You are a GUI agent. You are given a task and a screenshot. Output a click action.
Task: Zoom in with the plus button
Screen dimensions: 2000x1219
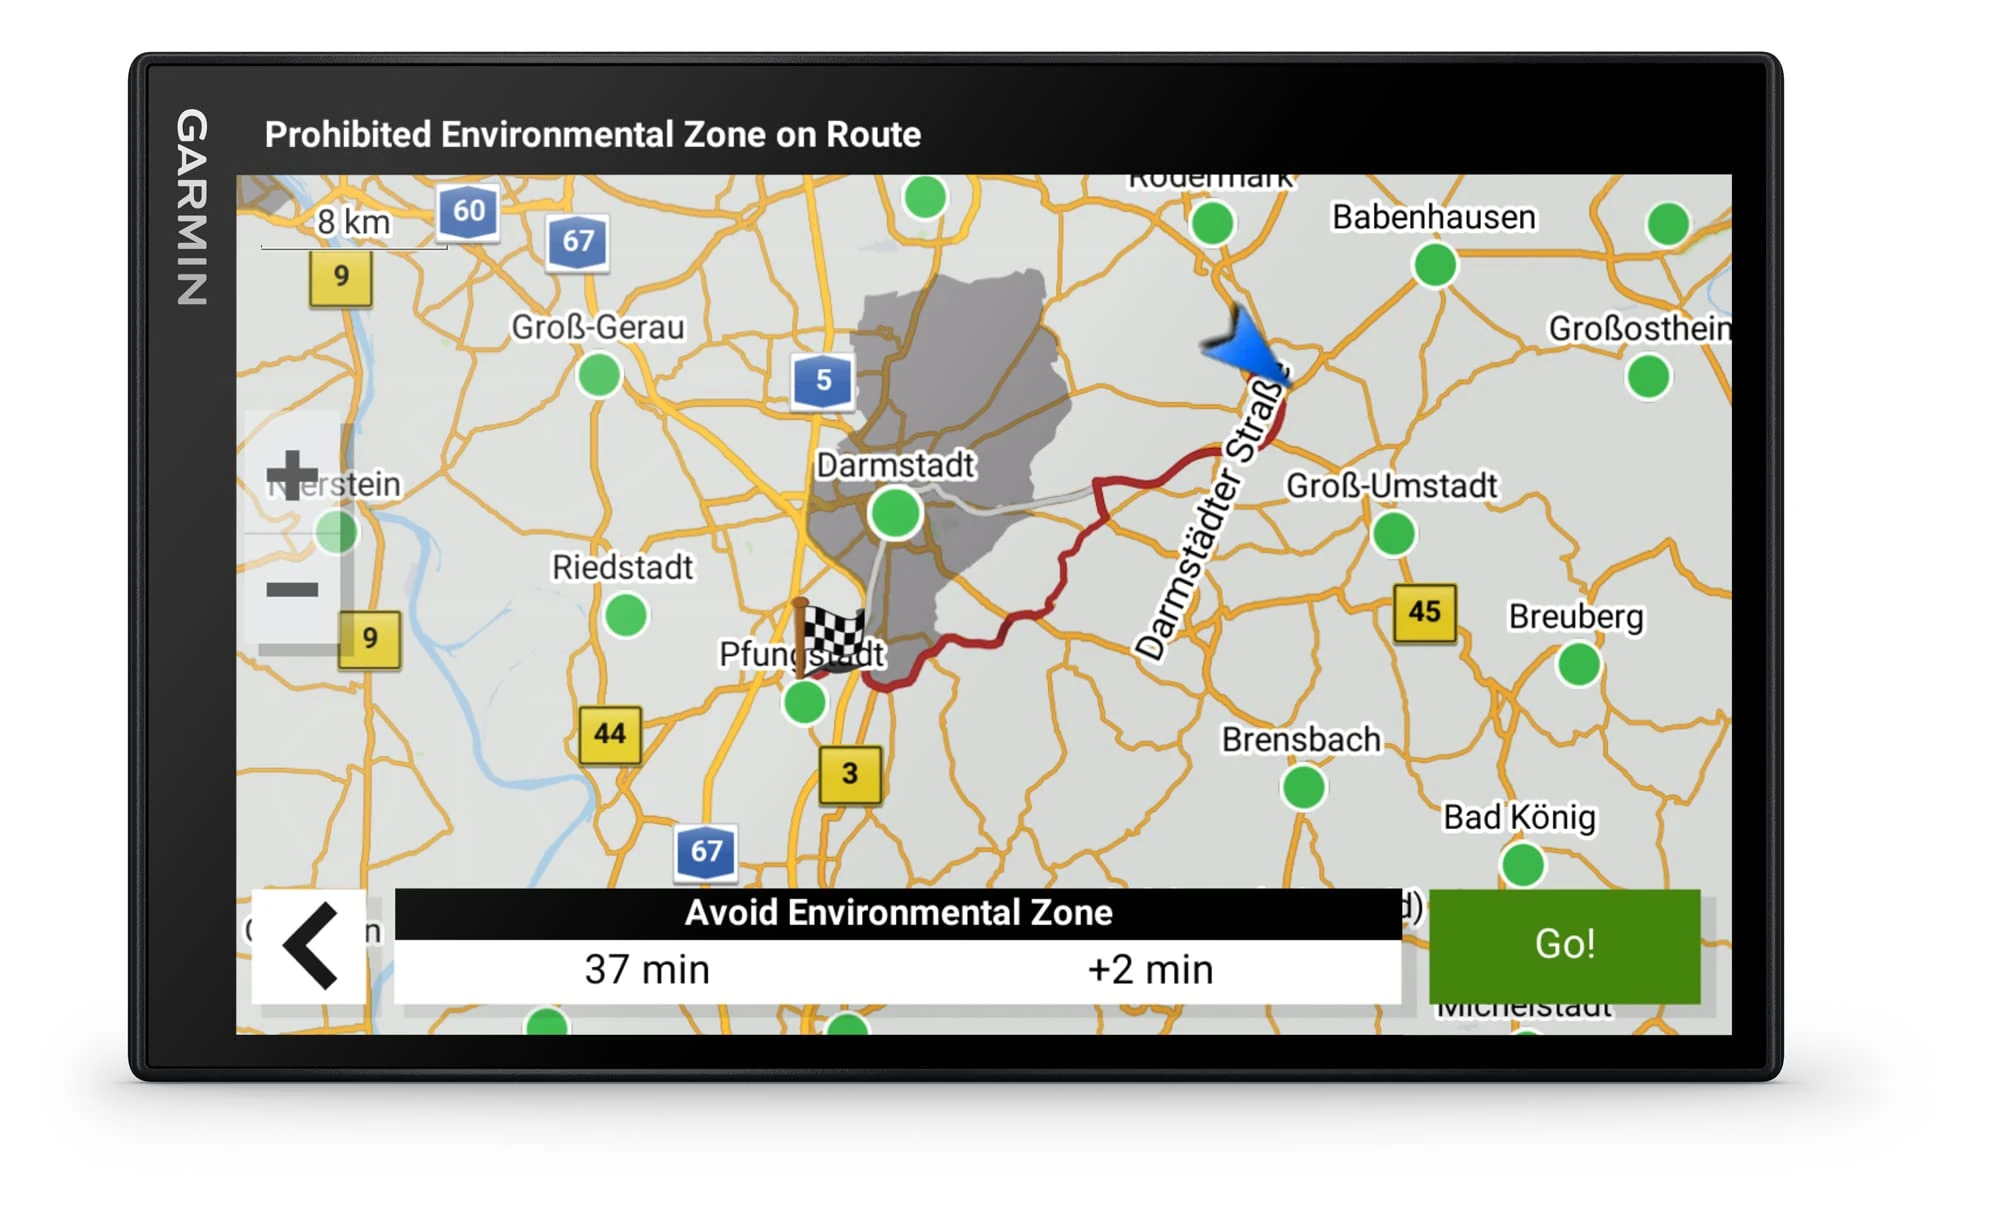(x=292, y=474)
